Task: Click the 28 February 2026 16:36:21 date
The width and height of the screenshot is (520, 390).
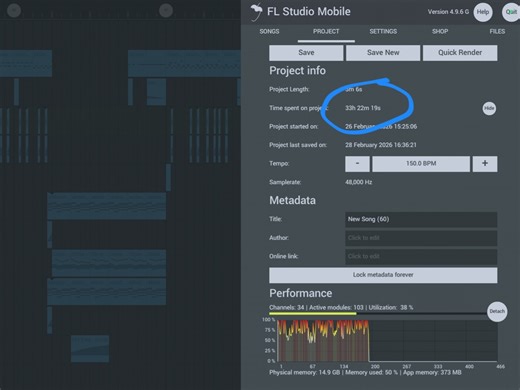Action: (x=381, y=145)
